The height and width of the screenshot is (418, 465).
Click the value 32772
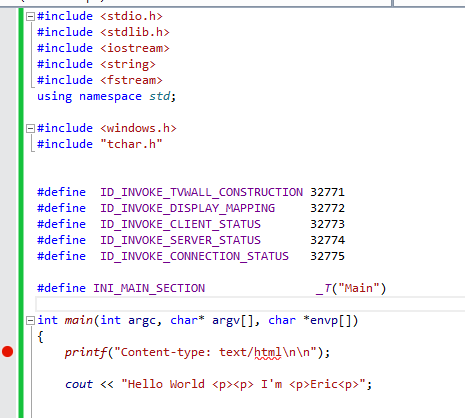327,208
